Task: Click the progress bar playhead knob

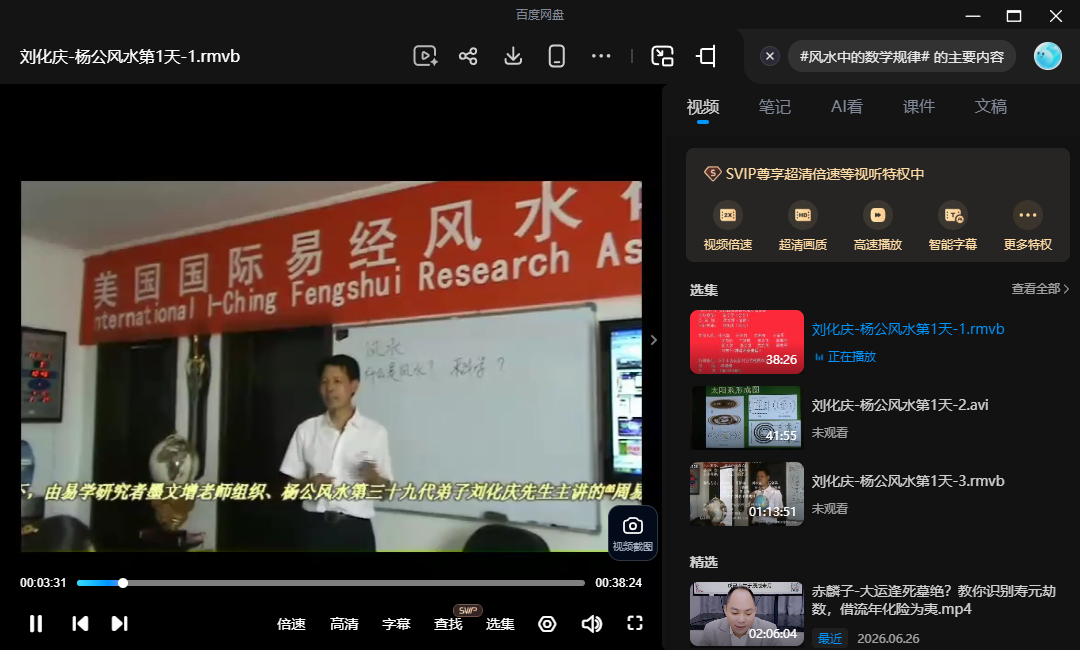Action: (123, 583)
